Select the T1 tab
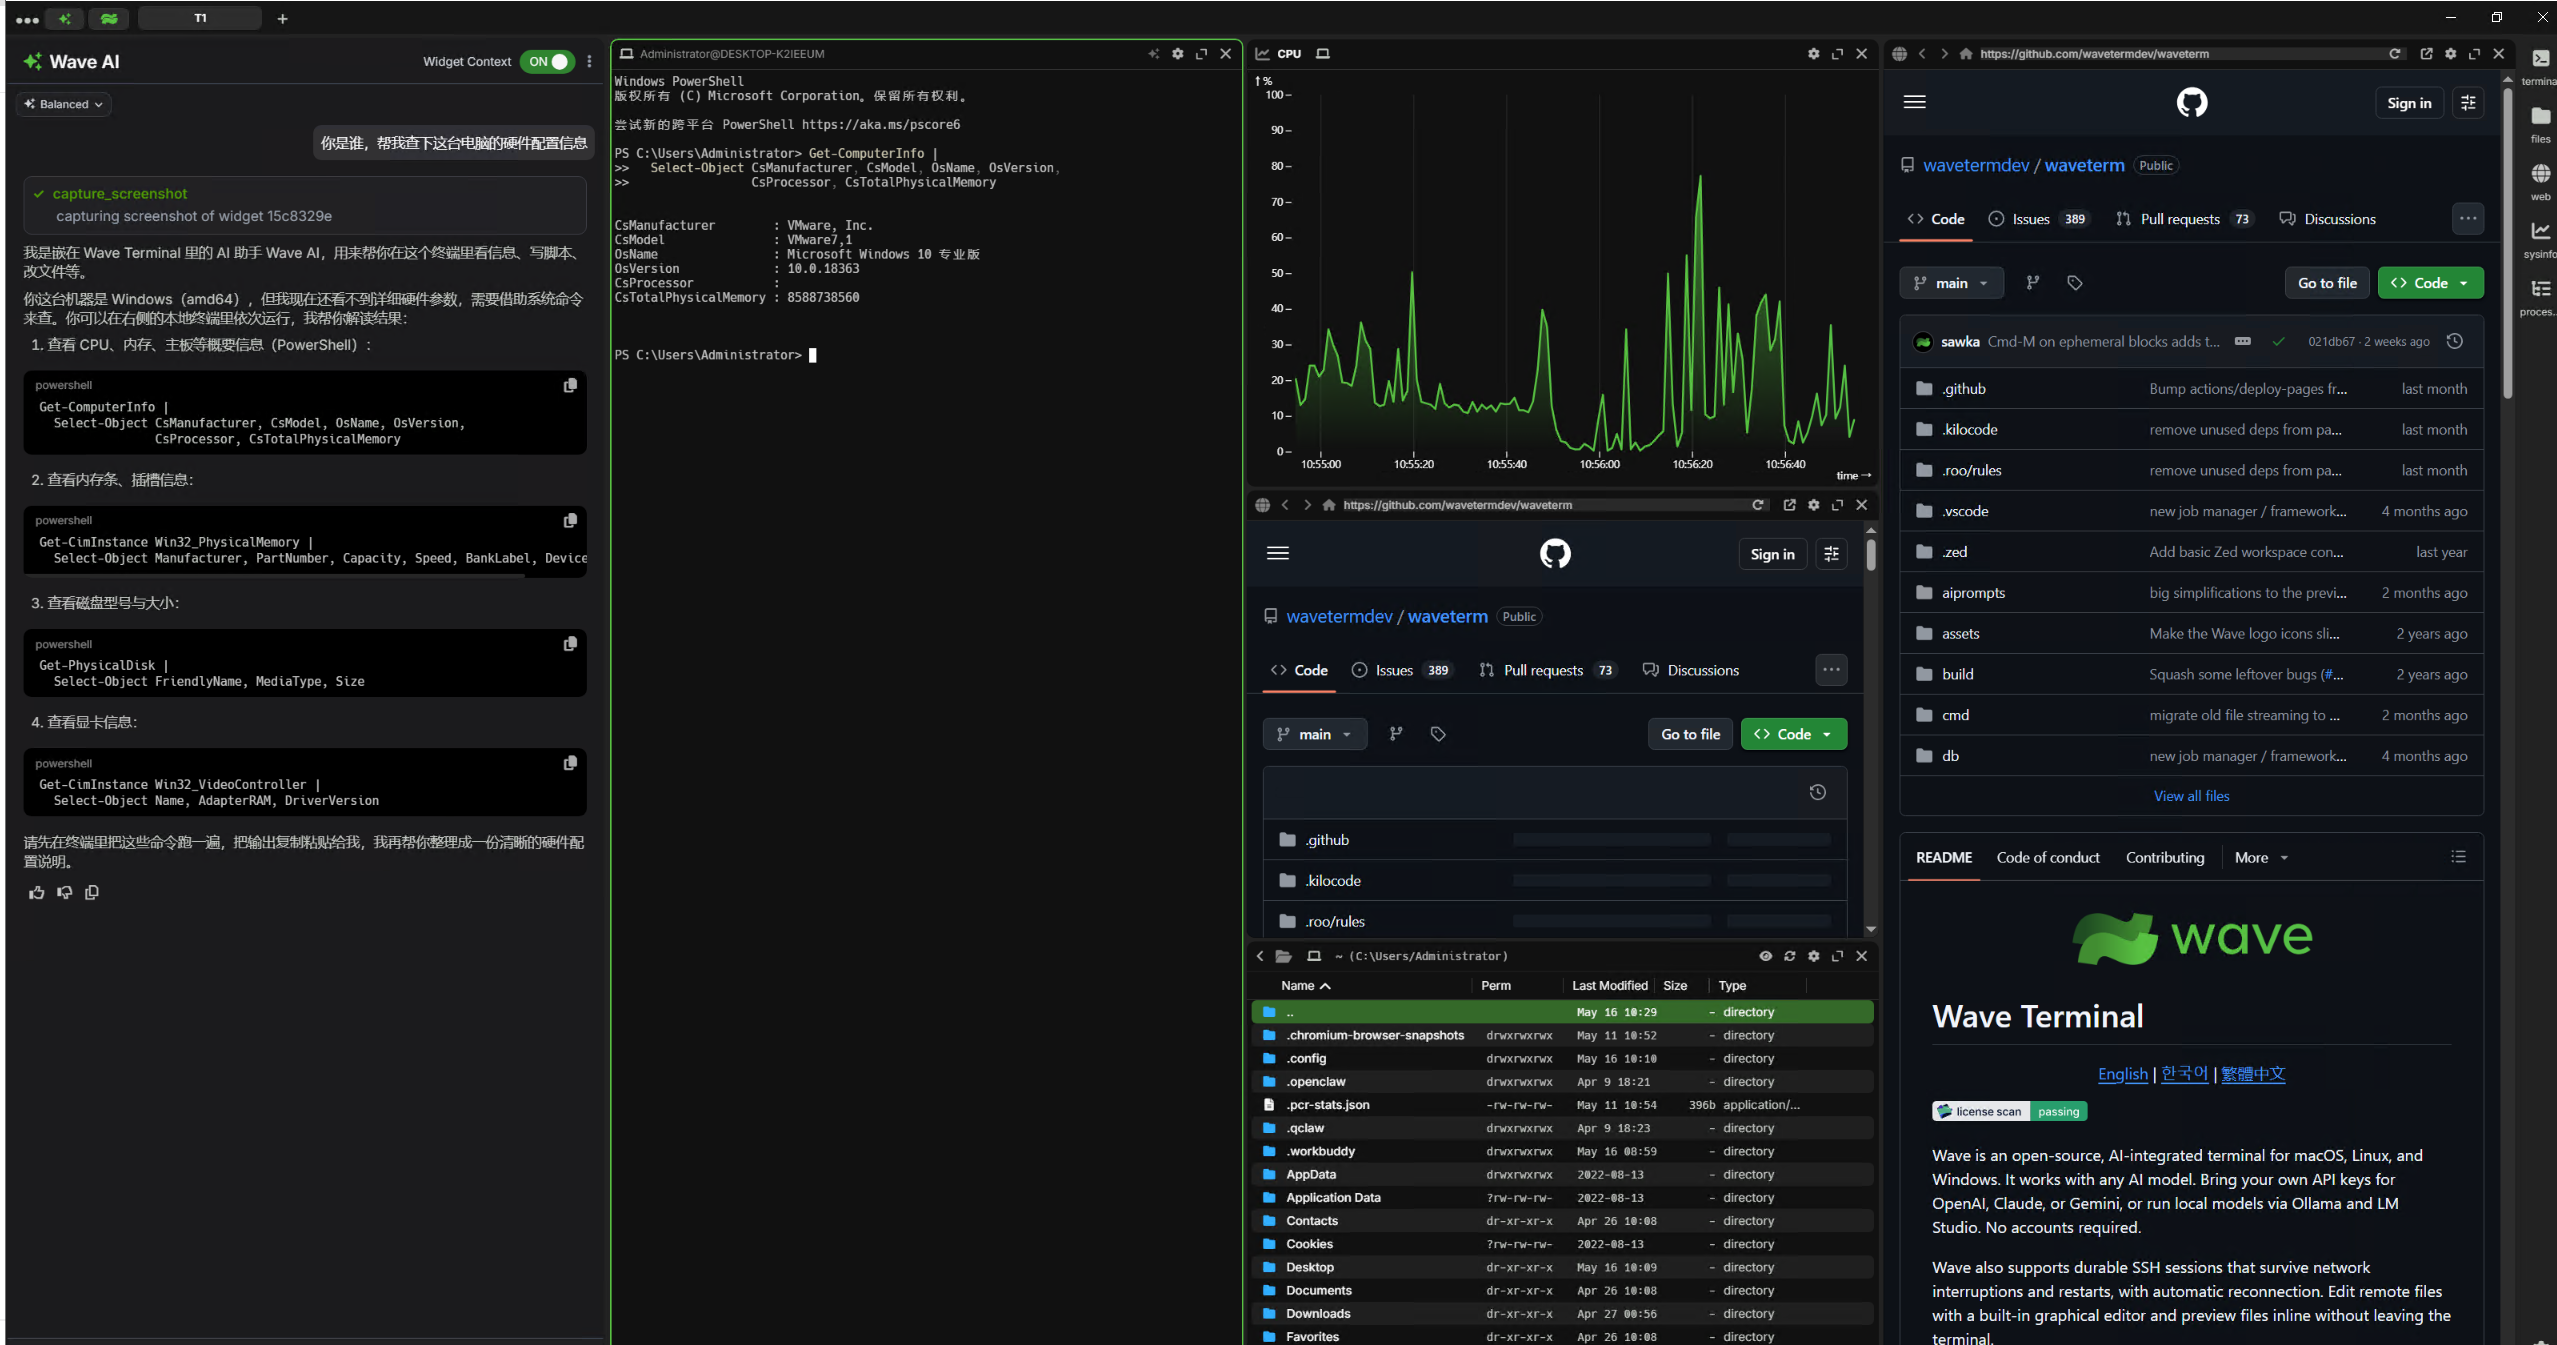Image resolution: width=2557 pixels, height=1345 pixels. [200, 18]
